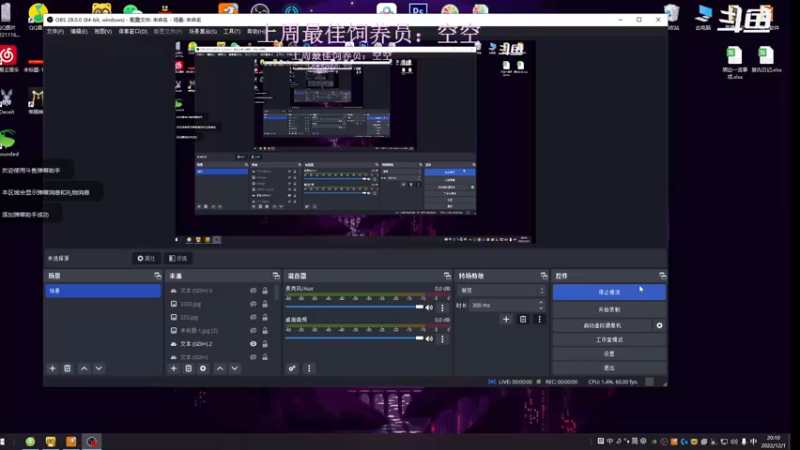Toggle lock on 文本 (GDI+) 2 source
The width and height of the screenshot is (800, 450).
(x=265, y=344)
